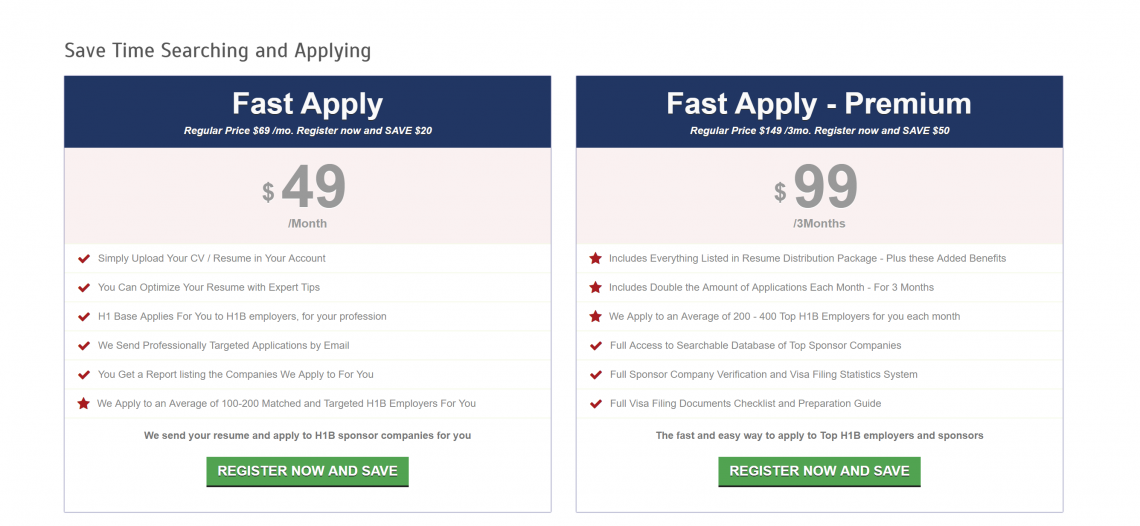Click checkmark beside H1 Base Applies For You
The image size is (1140, 526).
click(84, 316)
